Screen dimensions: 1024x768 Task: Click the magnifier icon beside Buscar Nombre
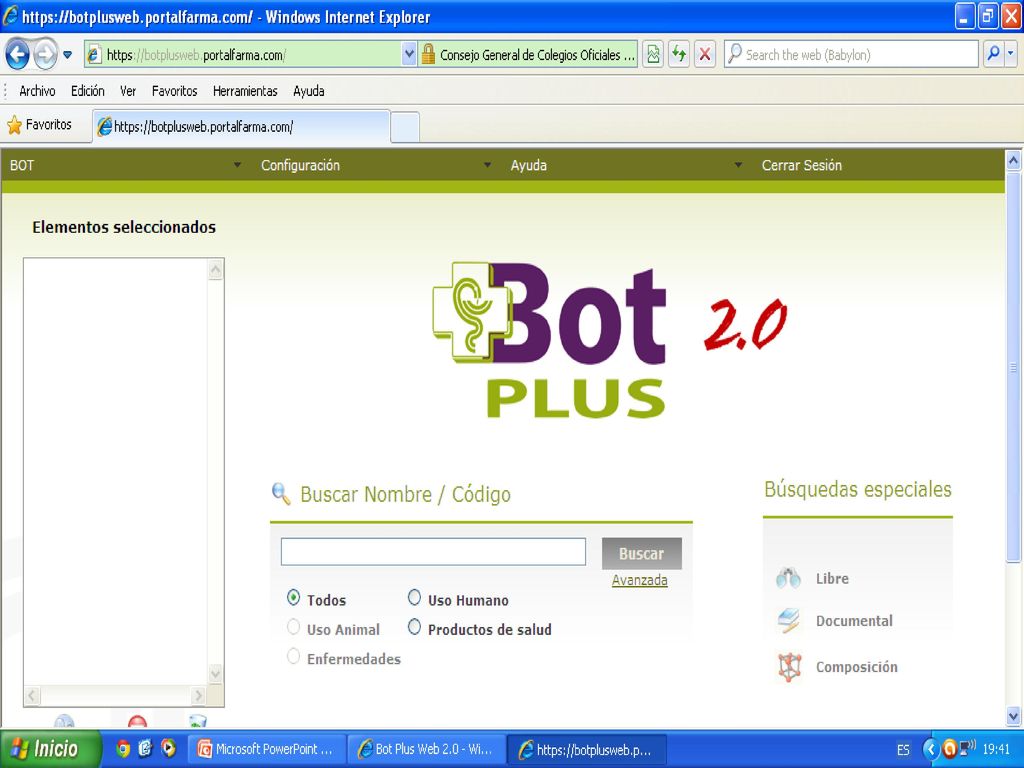point(281,494)
